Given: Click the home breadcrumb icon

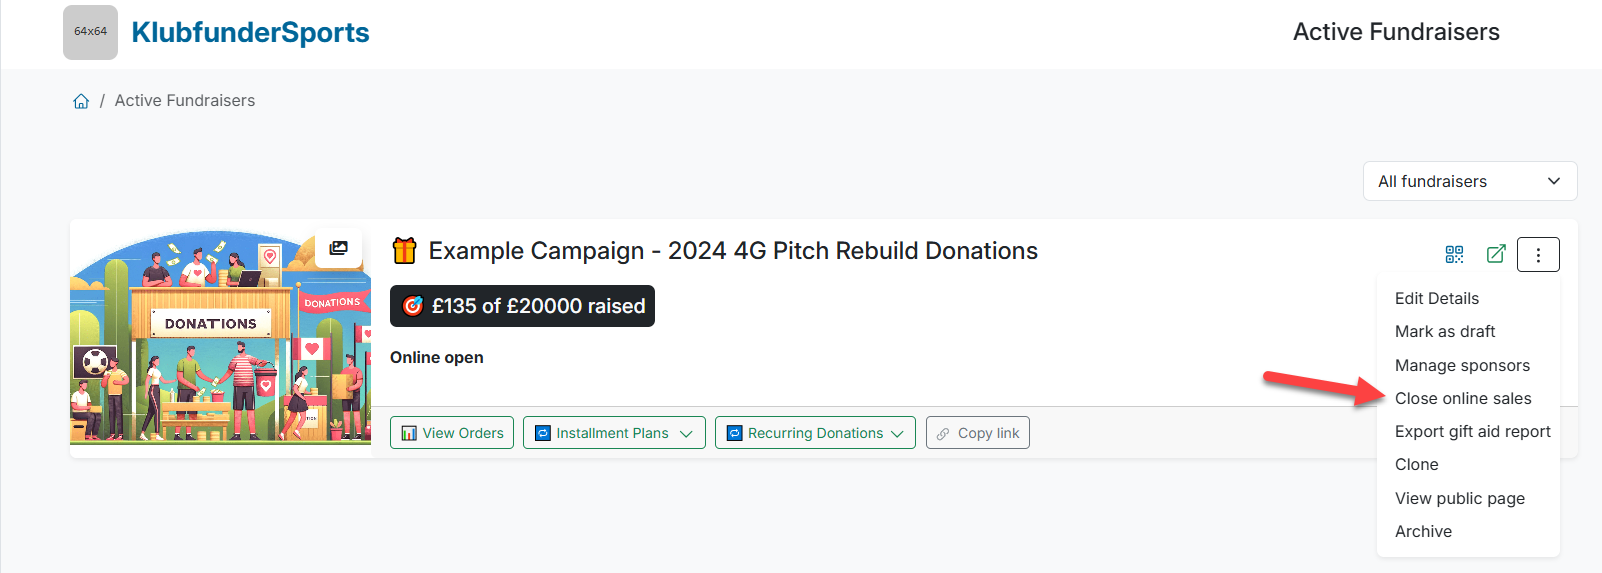Looking at the screenshot, I should coord(81,101).
